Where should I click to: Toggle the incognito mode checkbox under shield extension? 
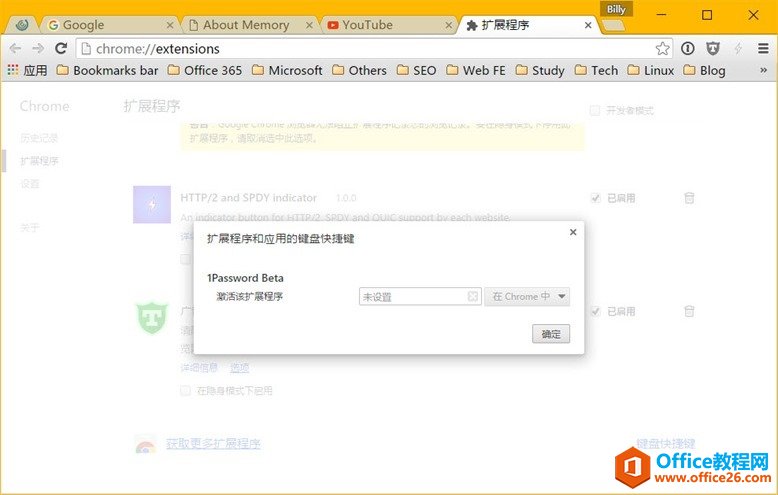point(186,390)
